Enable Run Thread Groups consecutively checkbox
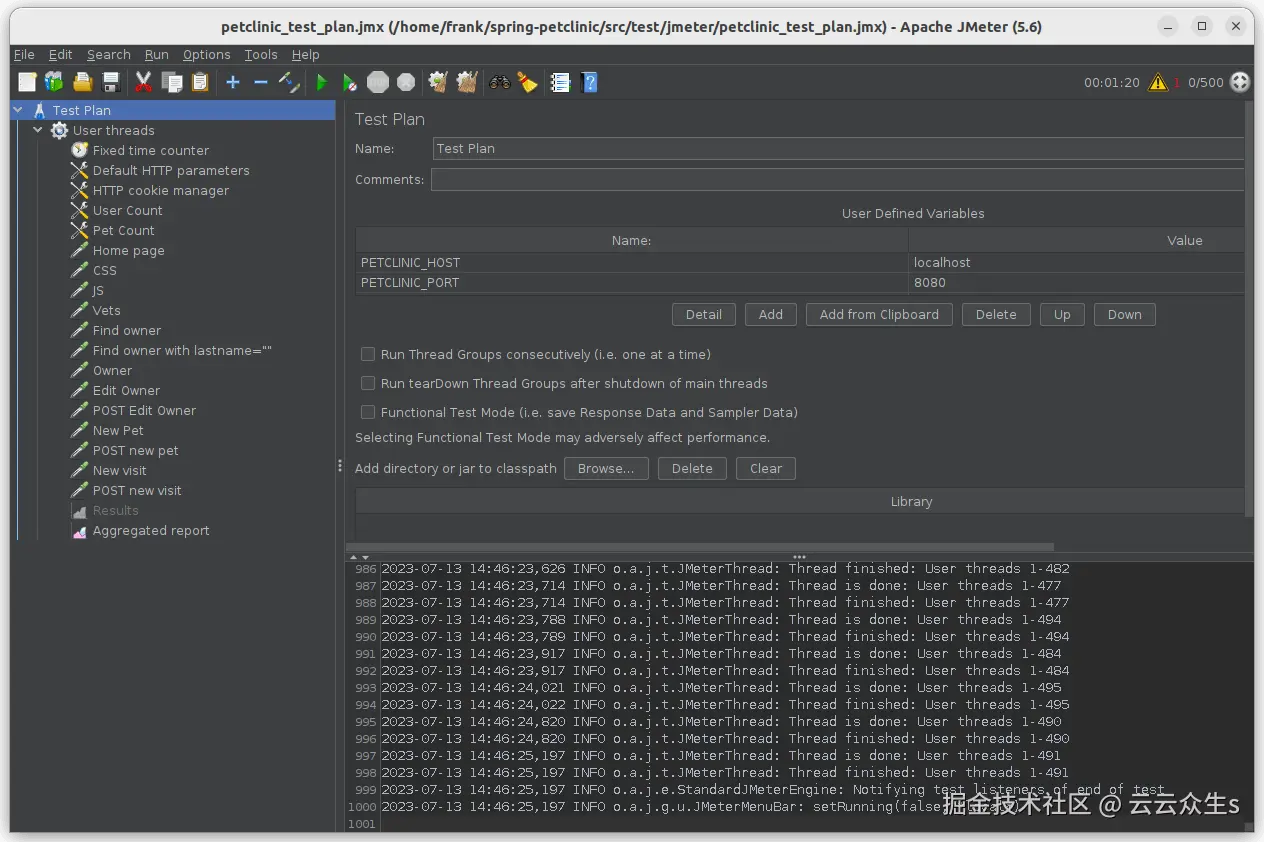The height and width of the screenshot is (842, 1264). point(368,354)
